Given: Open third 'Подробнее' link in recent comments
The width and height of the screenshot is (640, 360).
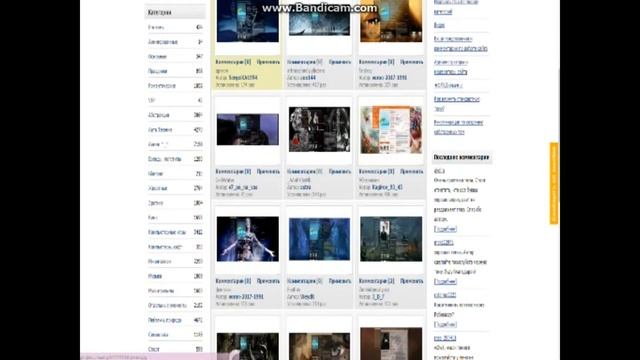Looking at the screenshot, I should click(445, 324).
